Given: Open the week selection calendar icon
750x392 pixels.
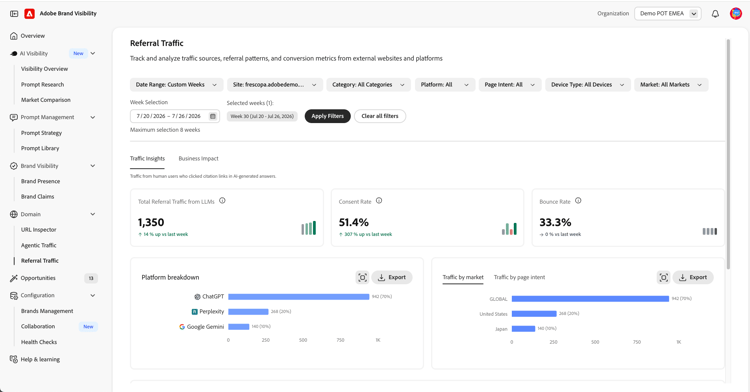Looking at the screenshot, I should (213, 116).
